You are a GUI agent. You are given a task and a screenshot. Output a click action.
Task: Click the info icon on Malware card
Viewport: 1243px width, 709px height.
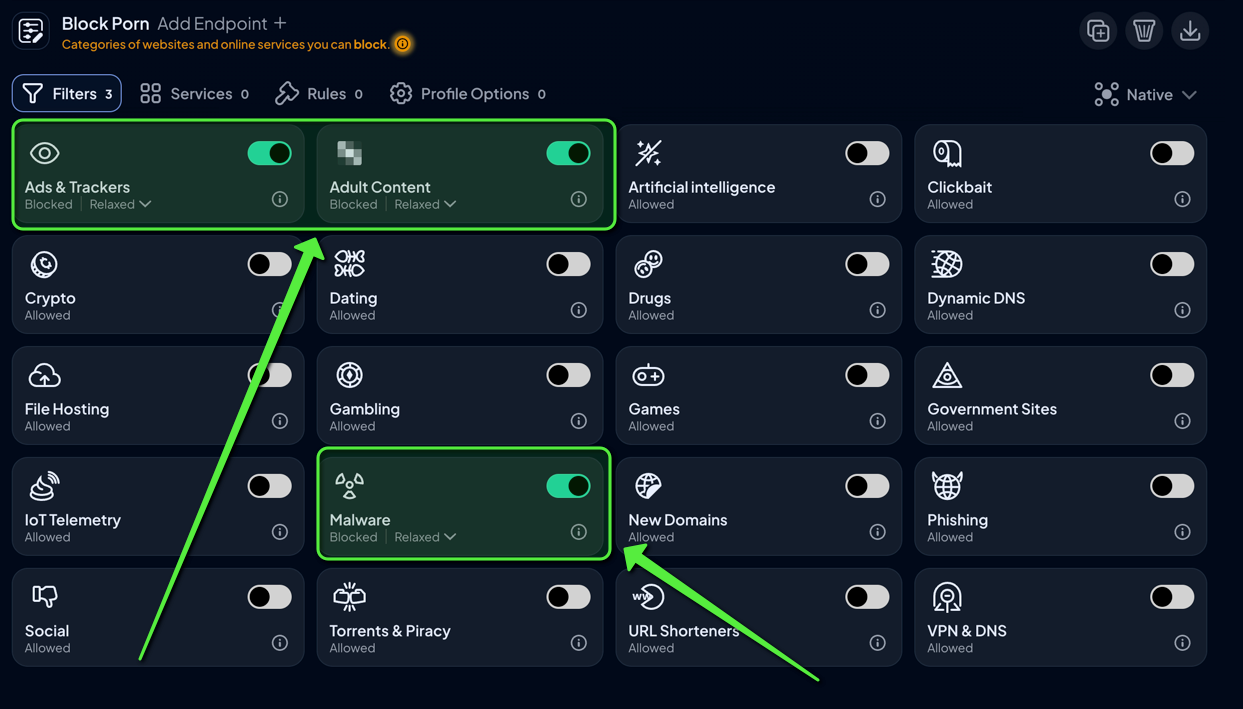[x=578, y=532]
